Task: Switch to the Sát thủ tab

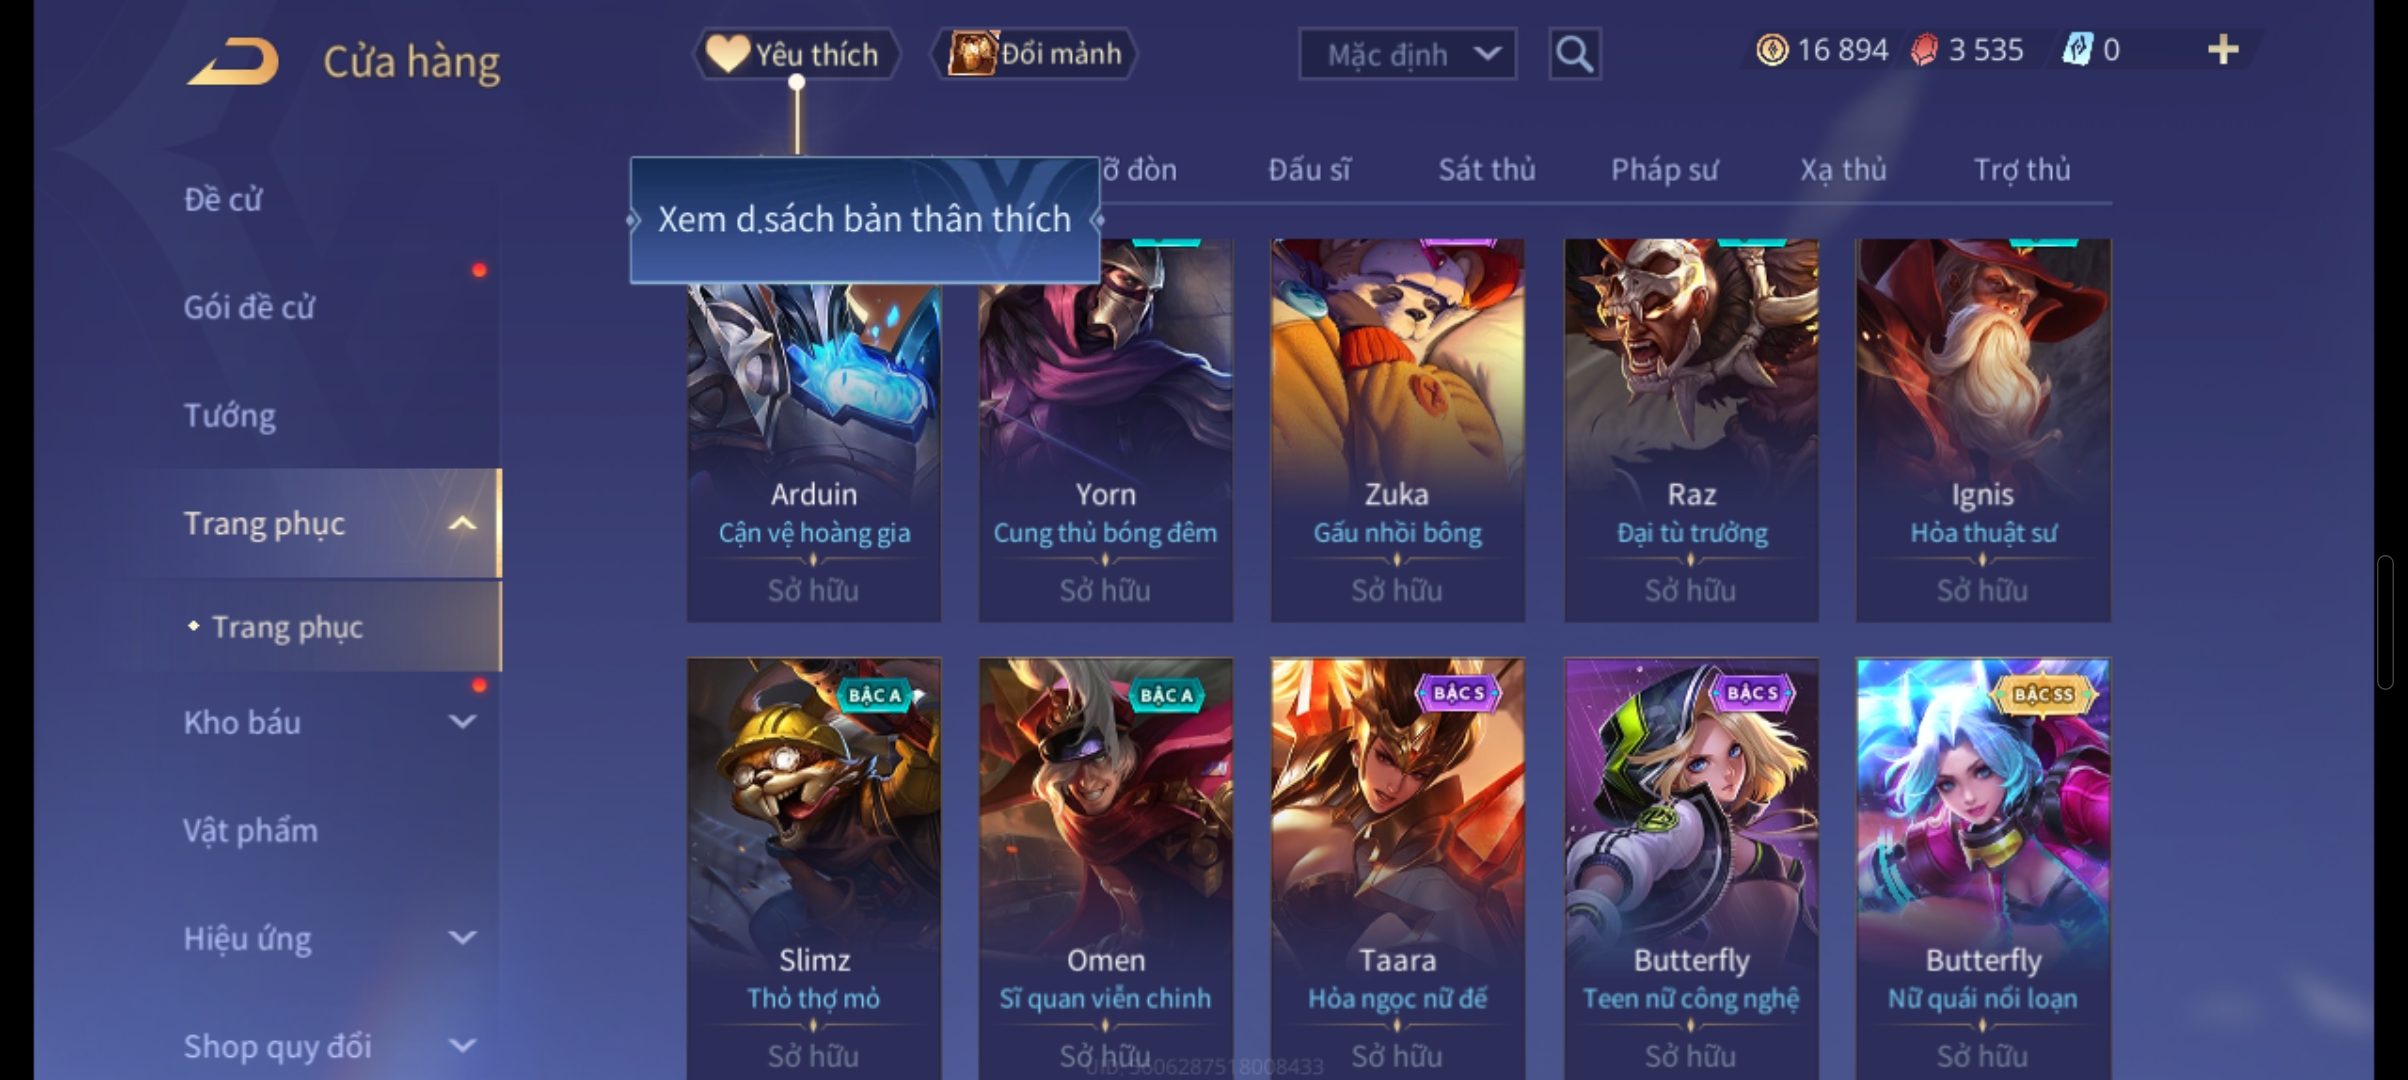Action: (1486, 170)
